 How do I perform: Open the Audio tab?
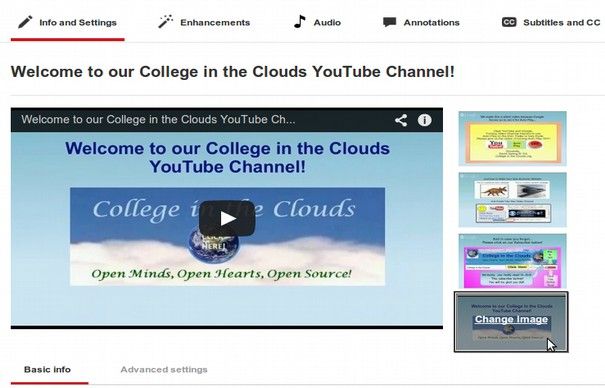point(317,22)
